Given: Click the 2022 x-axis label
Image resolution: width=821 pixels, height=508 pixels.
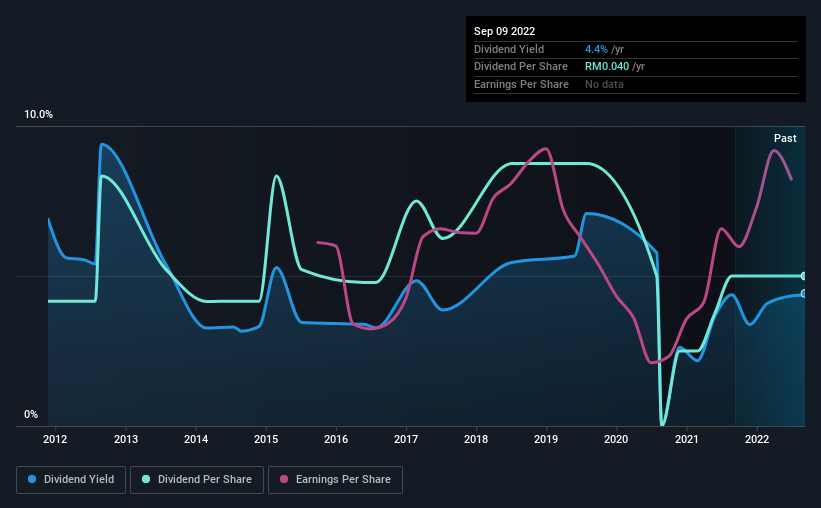Looking at the screenshot, I should coord(757,439).
